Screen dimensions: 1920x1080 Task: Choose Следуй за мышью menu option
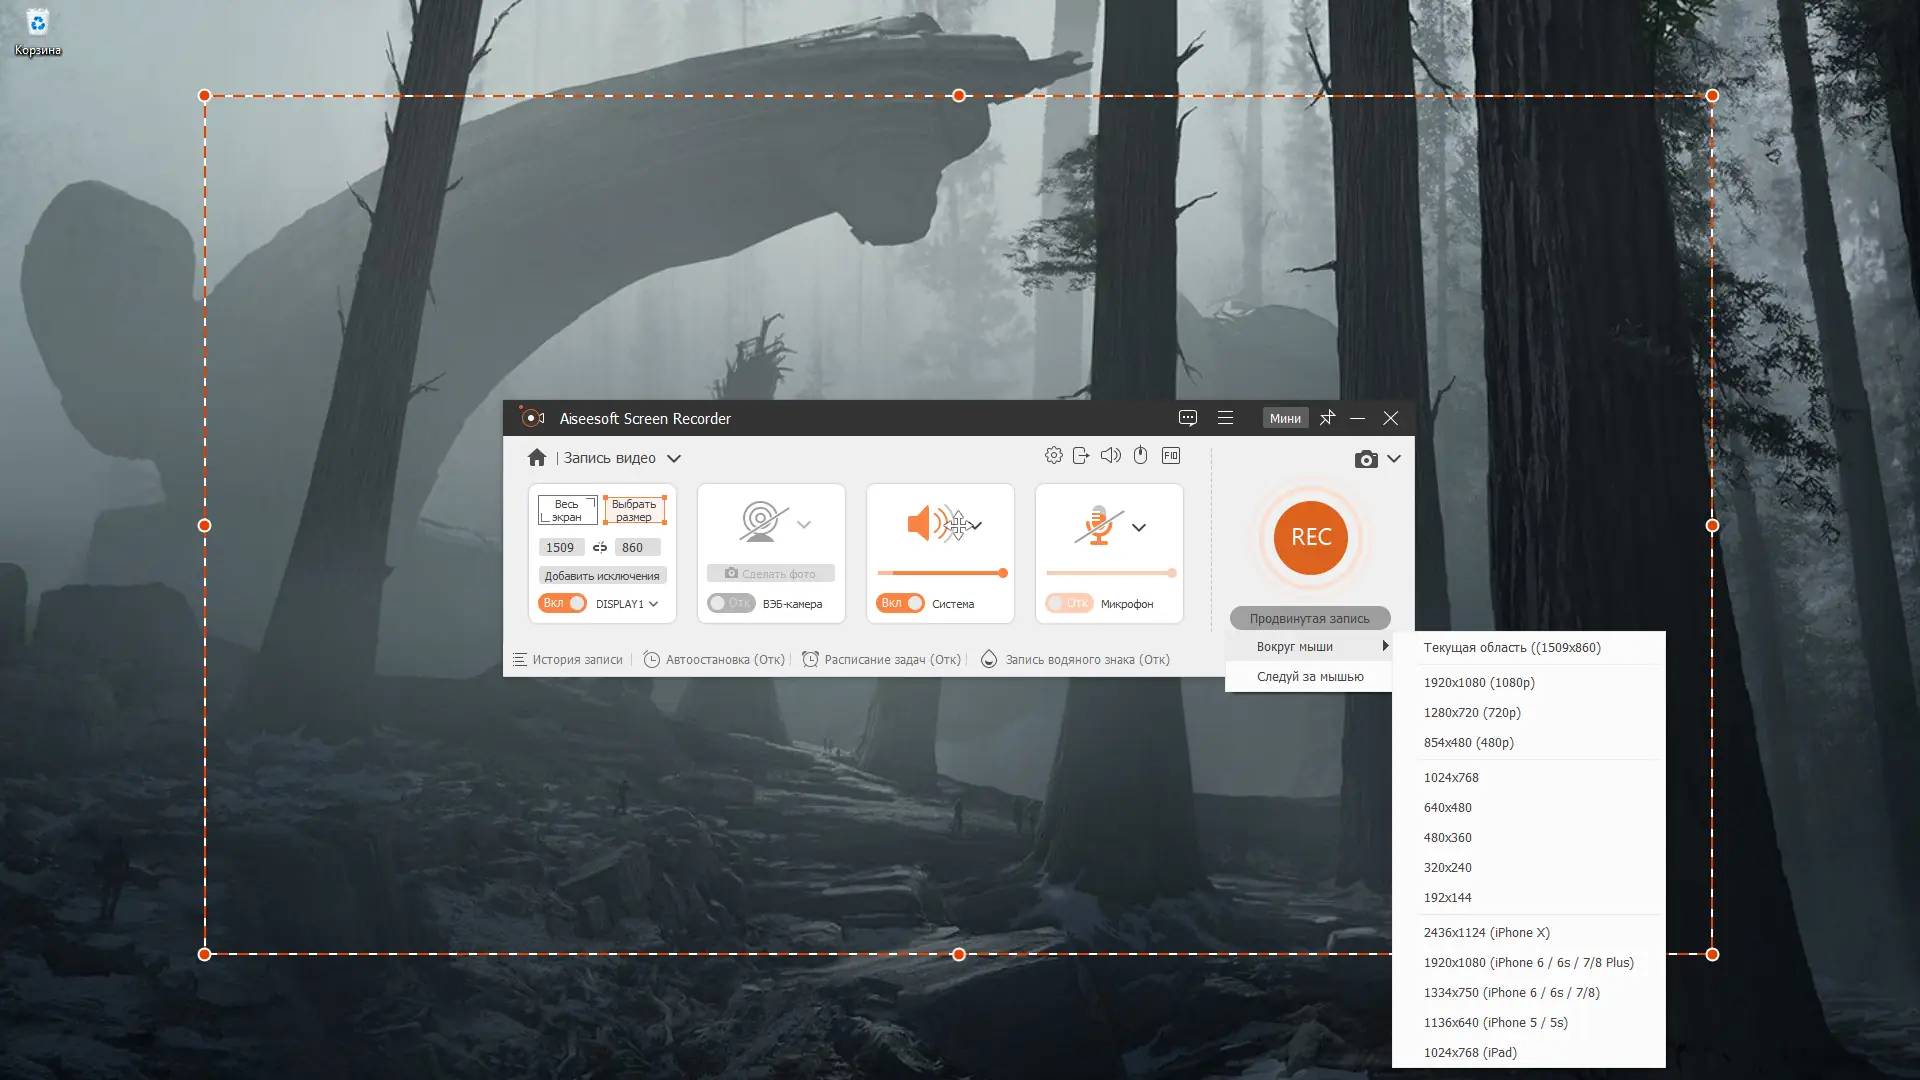coord(1309,677)
